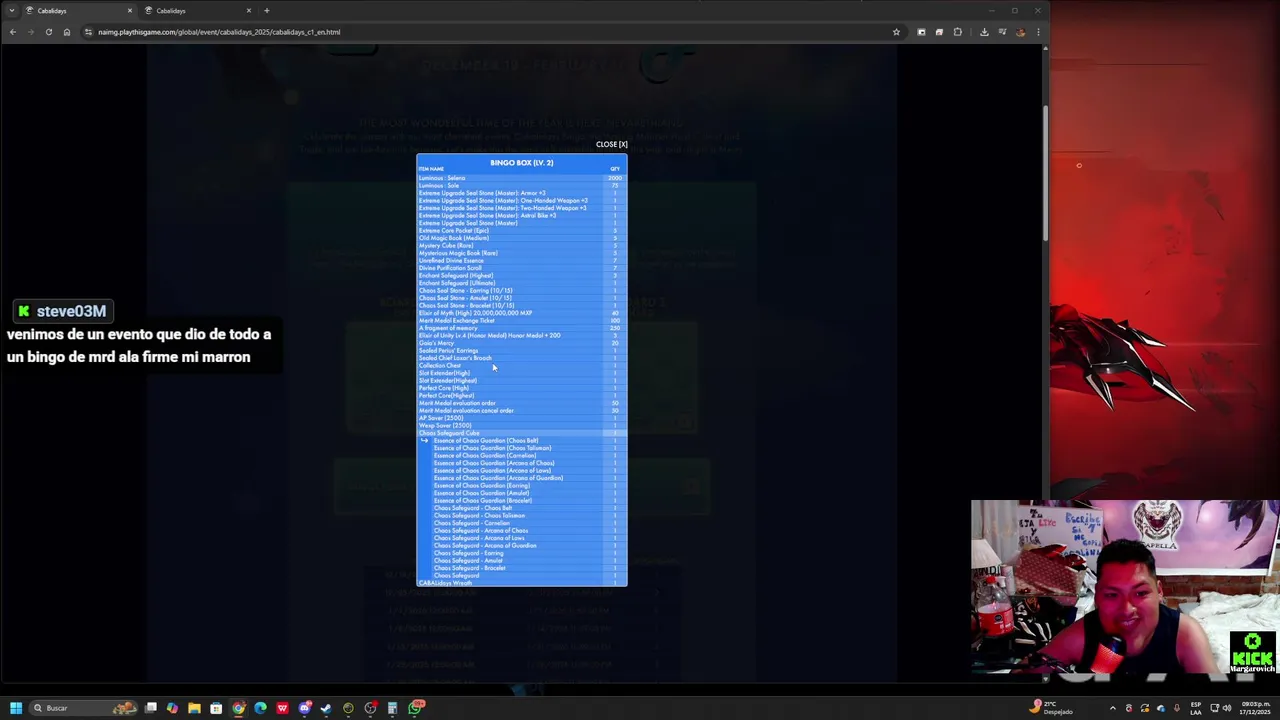This screenshot has width=1280, height=720.
Task: Open Chrome downloads
Action: (984, 32)
